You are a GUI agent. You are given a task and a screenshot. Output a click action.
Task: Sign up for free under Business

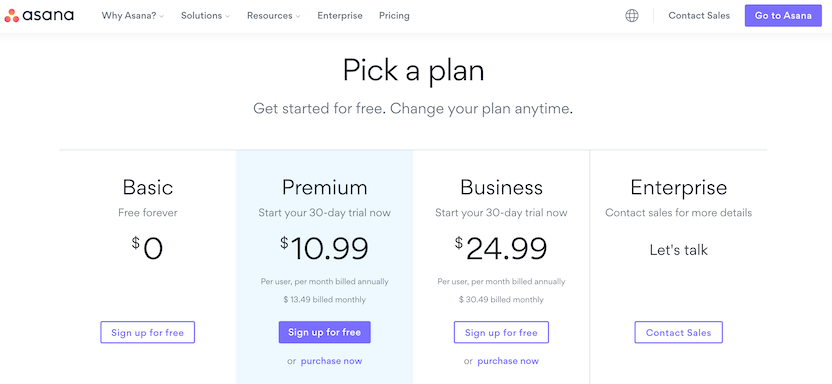coord(501,333)
